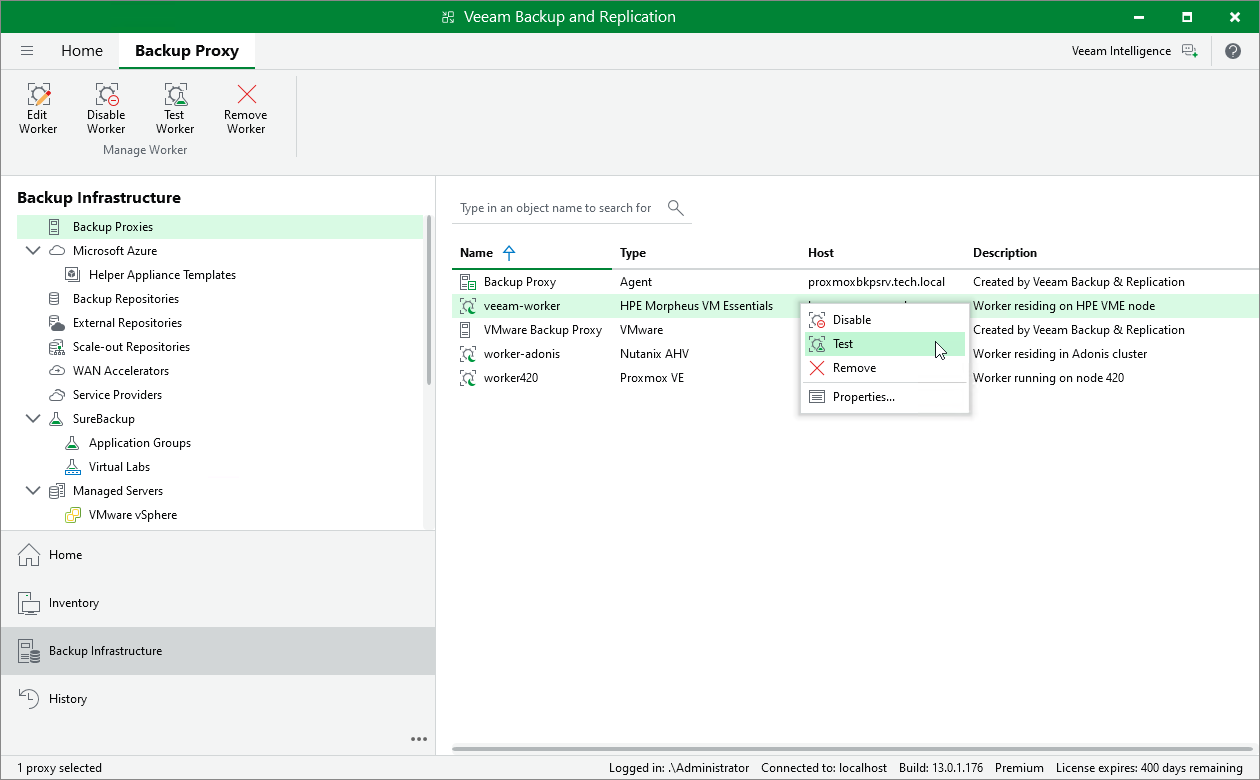Click the veeam-worker row icon
Image resolution: width=1260 pixels, height=780 pixels.
pos(467,306)
